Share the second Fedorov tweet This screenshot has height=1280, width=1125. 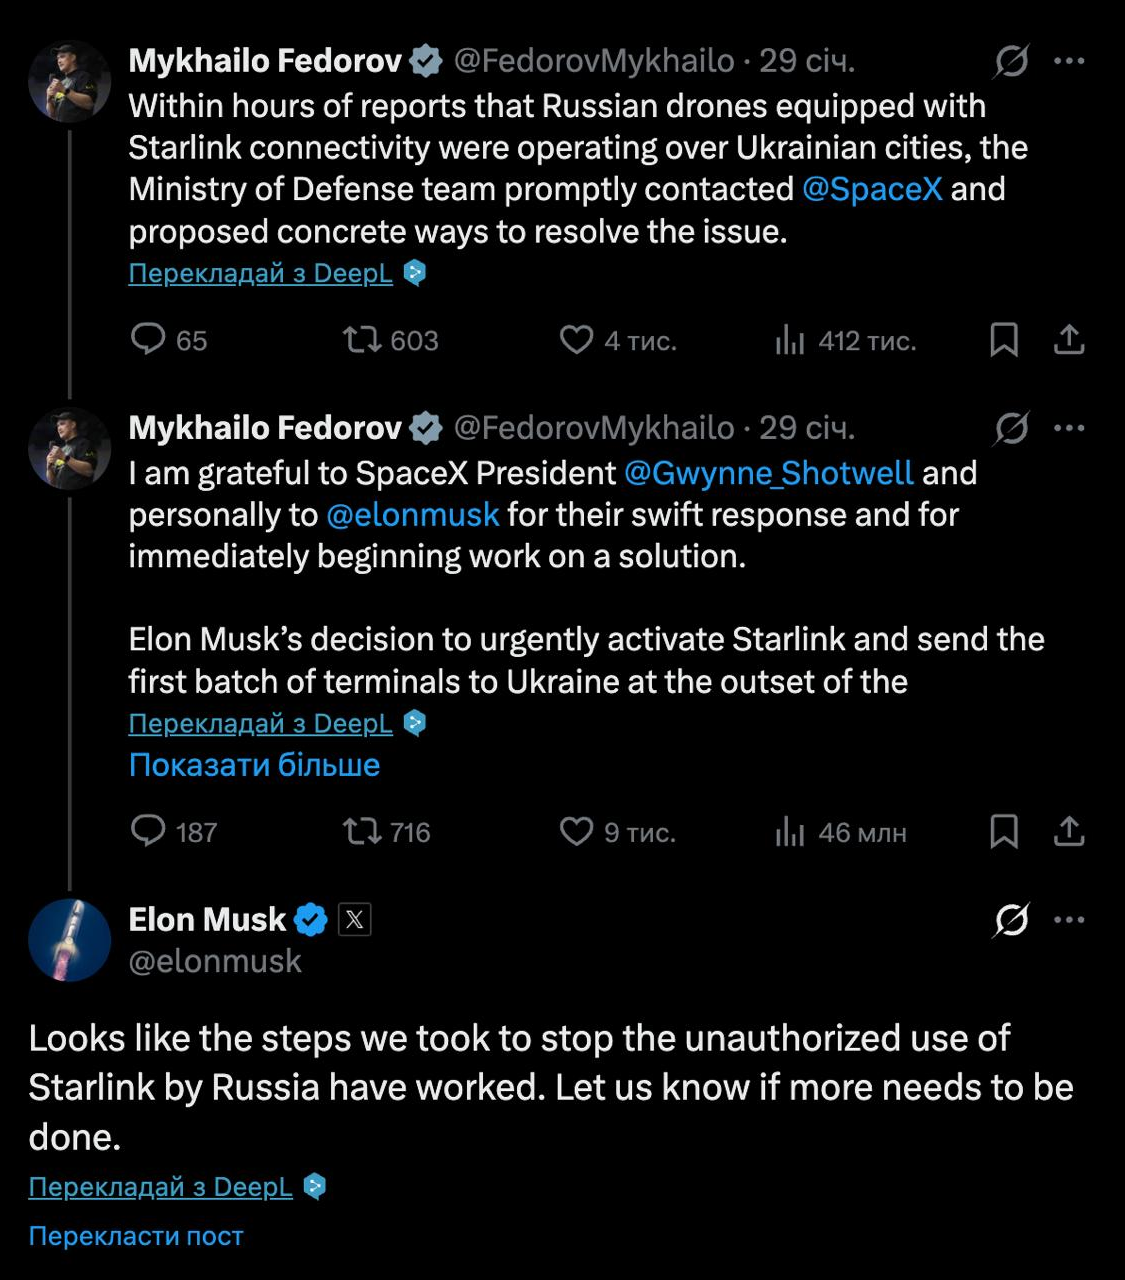pos(1069,831)
